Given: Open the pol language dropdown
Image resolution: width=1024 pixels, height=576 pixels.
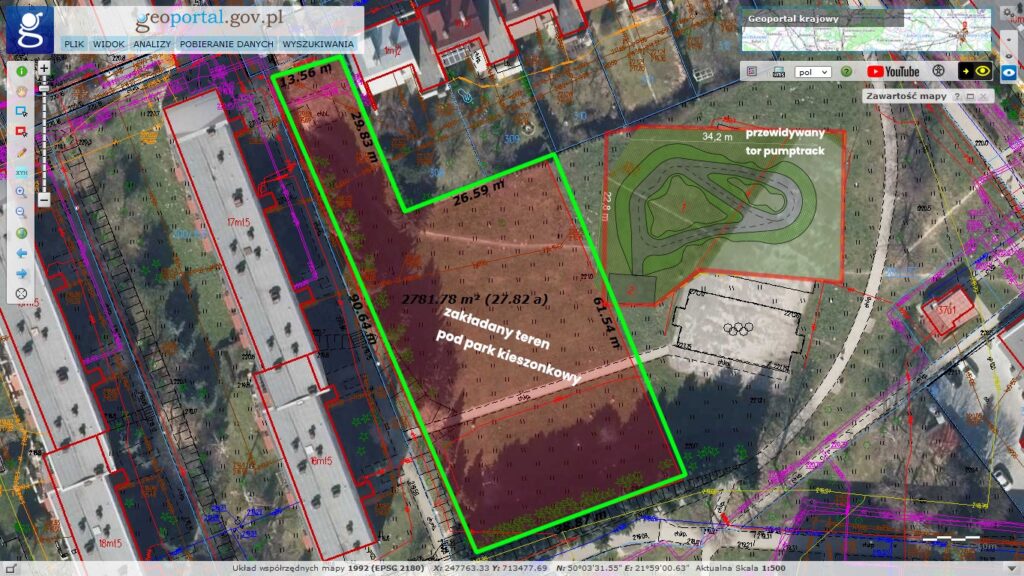Looking at the screenshot, I should [x=812, y=72].
